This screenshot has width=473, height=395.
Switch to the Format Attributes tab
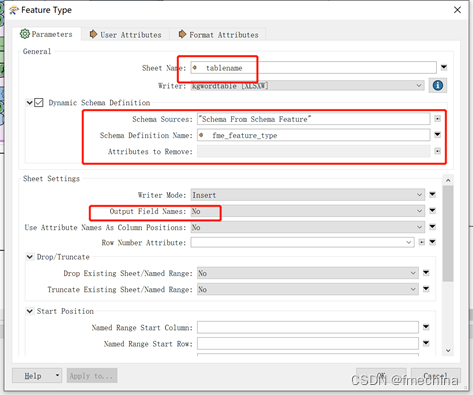tap(218, 35)
